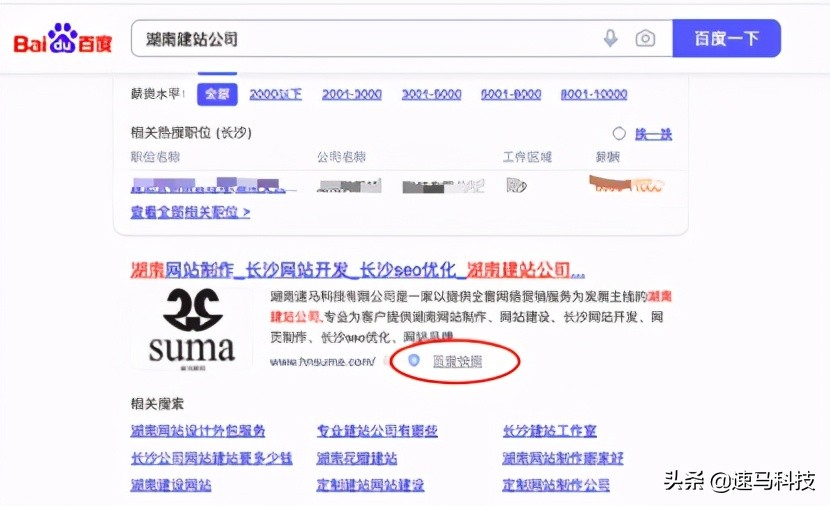The image size is (830, 506).
Task: Open related search 湖南网站设计外包服务
Action: [197, 431]
